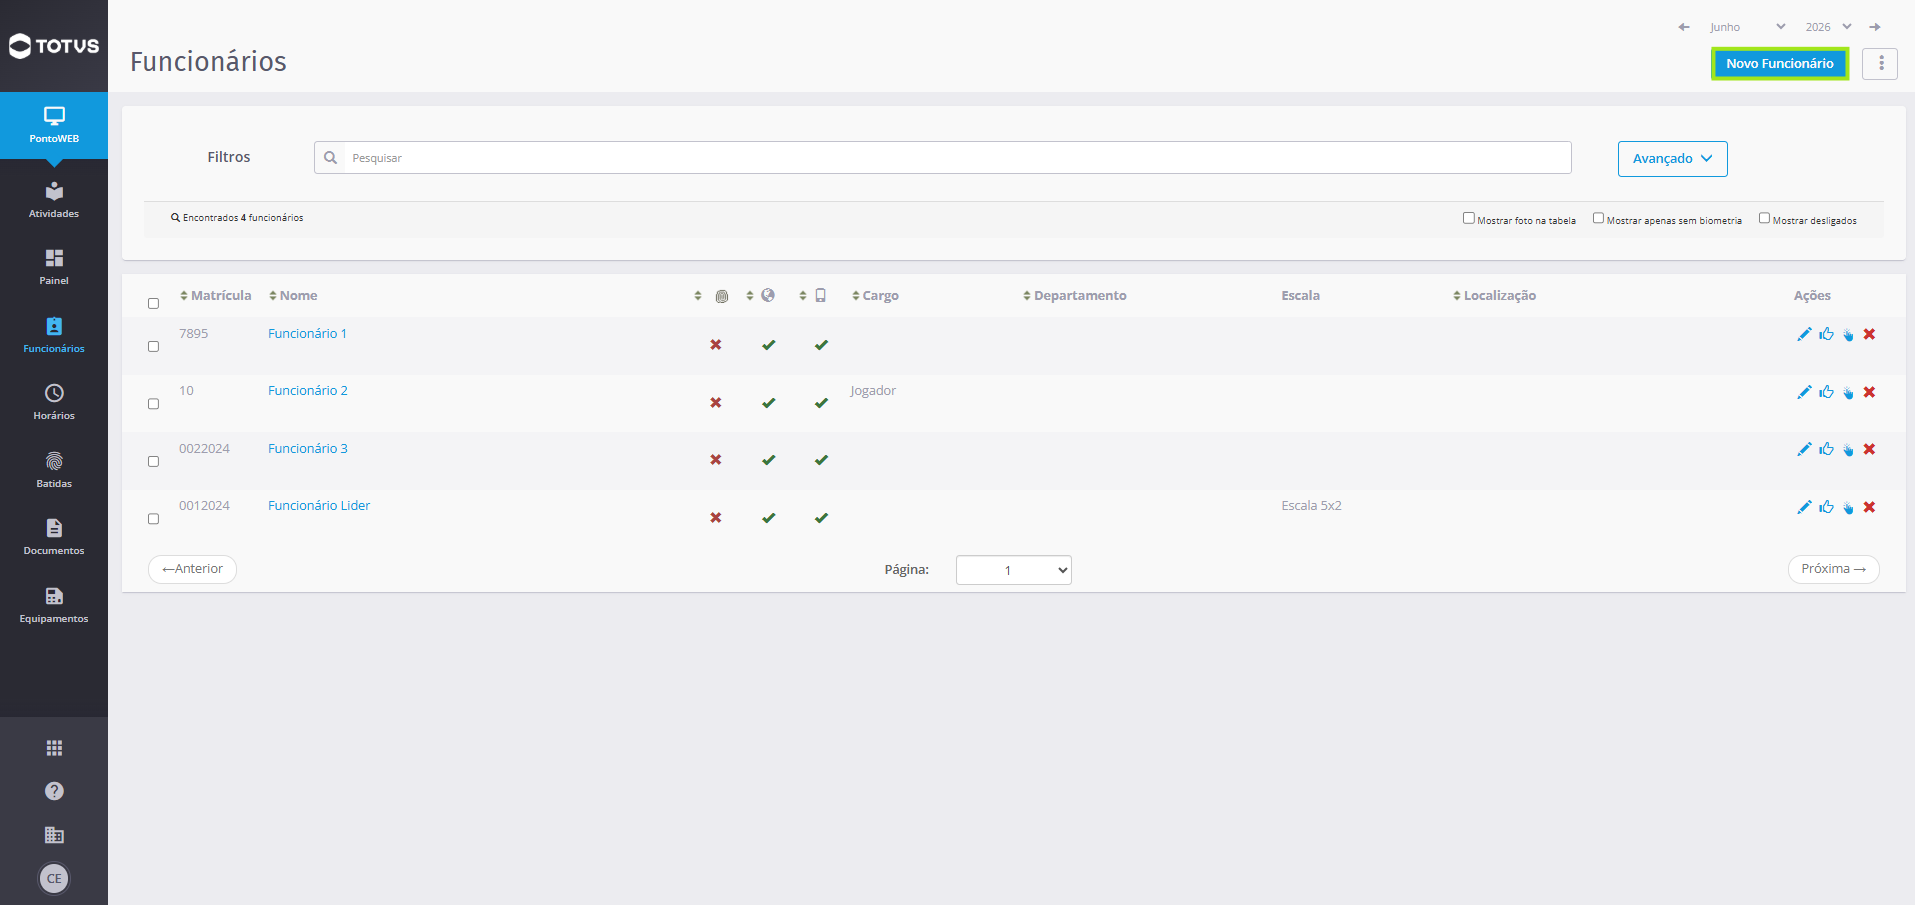The image size is (1915, 905).
Task: Click the Jogador cargo cell
Action: [873, 391]
